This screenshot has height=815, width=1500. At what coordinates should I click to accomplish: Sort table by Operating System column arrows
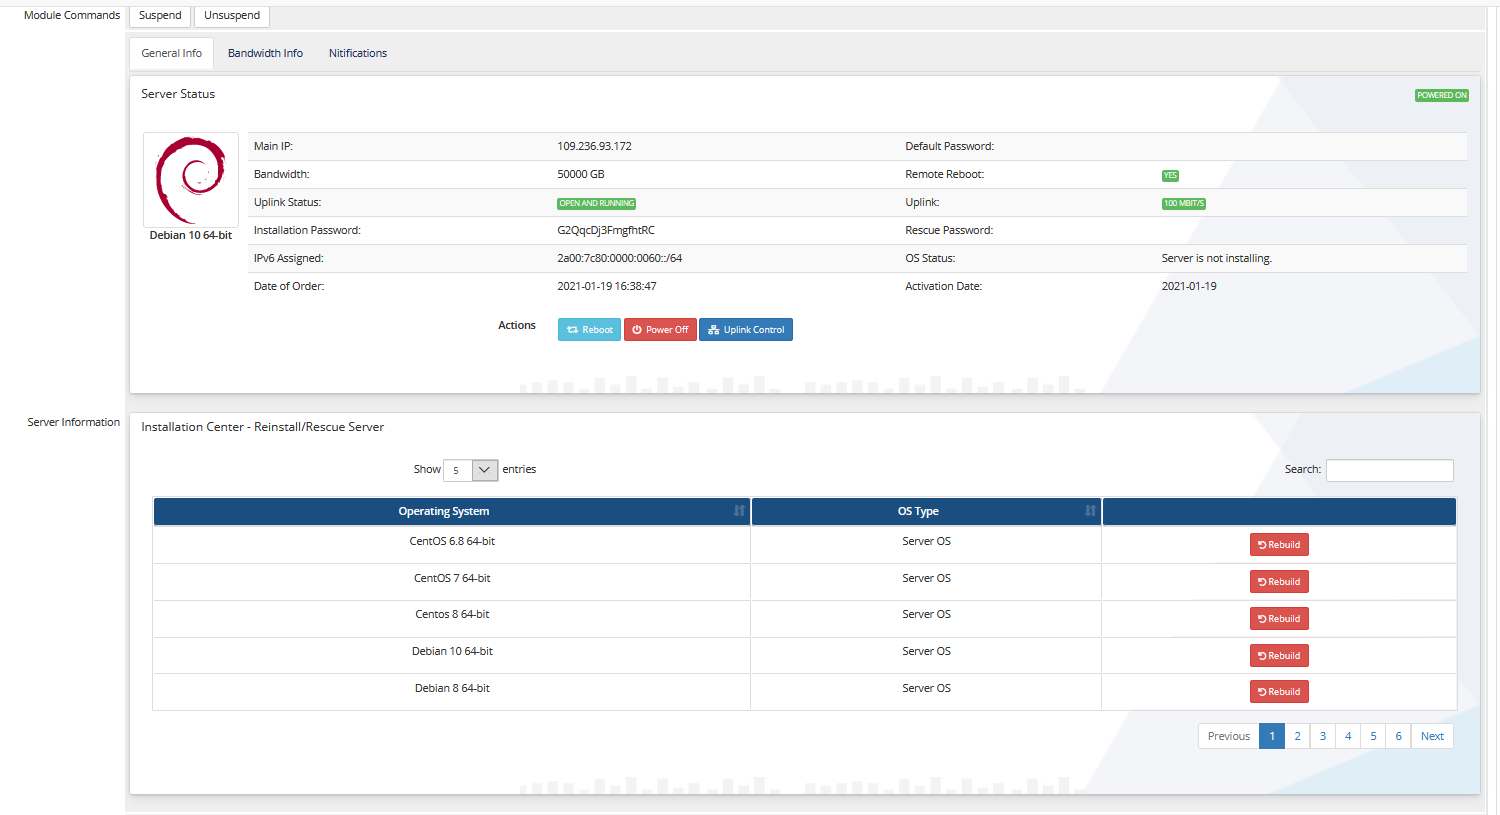[x=739, y=511]
